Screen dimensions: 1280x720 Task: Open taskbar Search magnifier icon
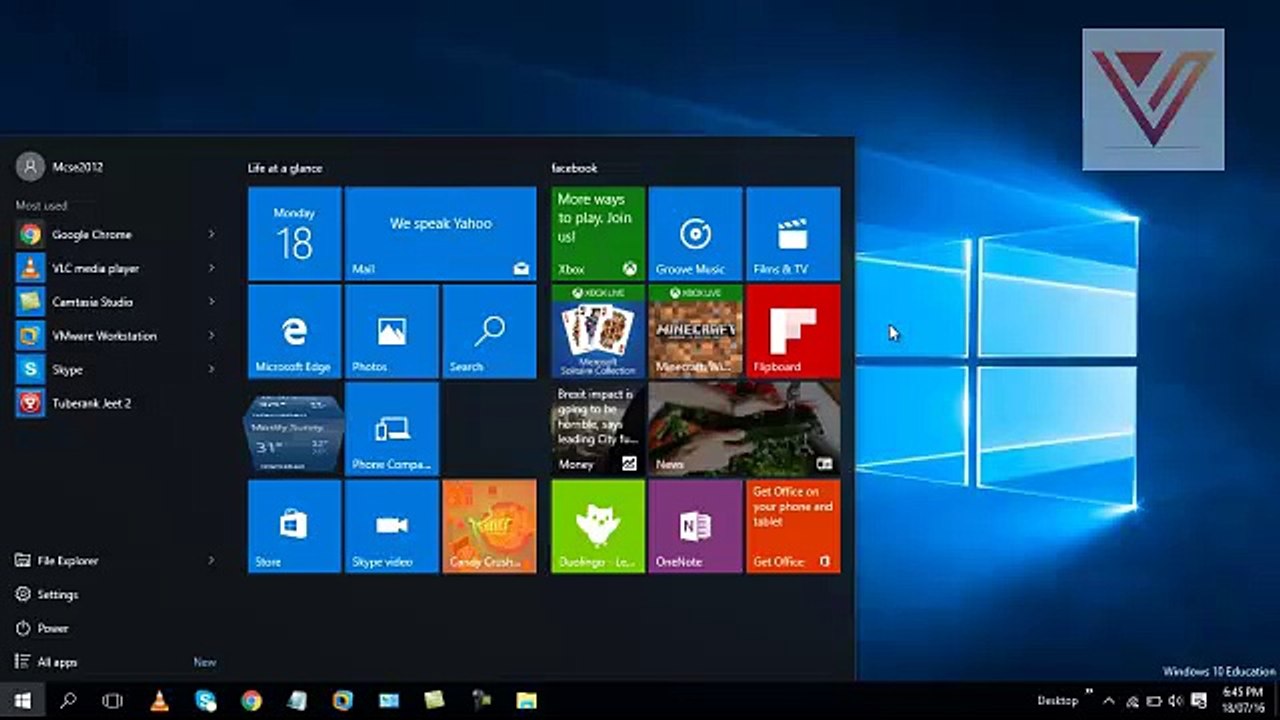tap(68, 701)
